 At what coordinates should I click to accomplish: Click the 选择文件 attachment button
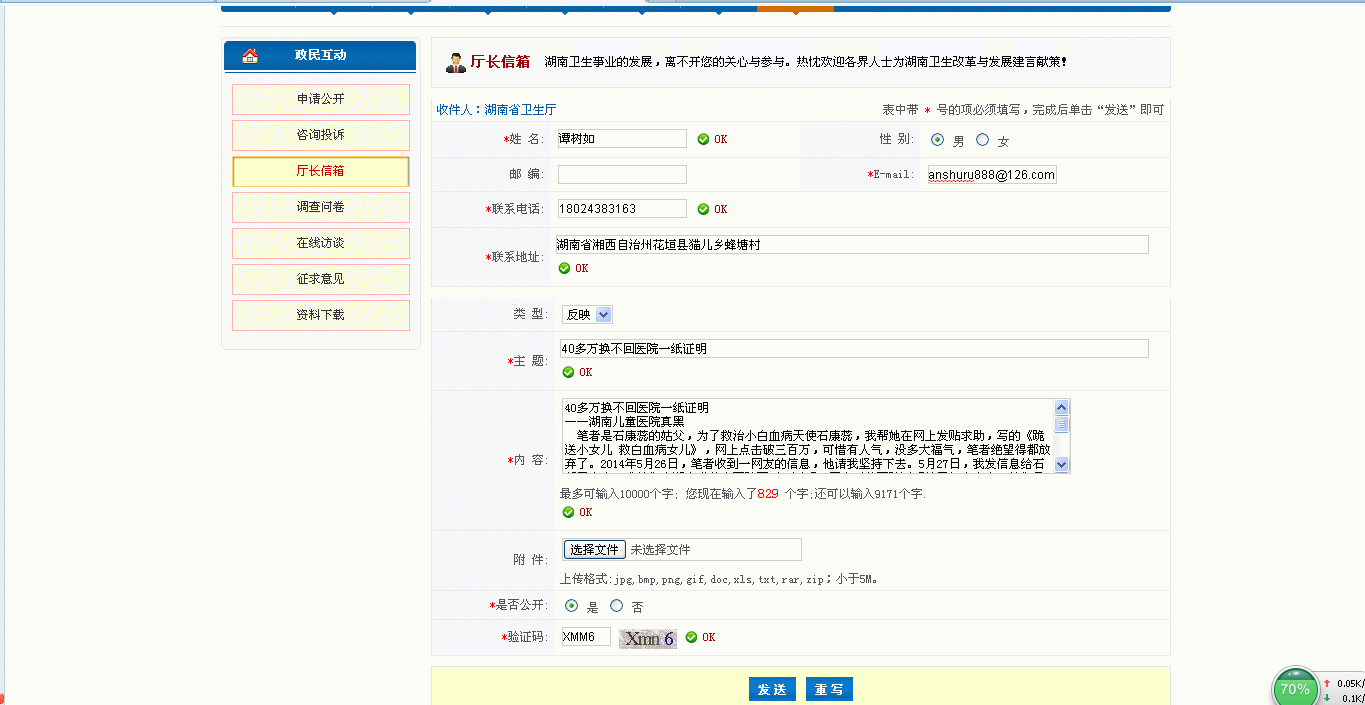click(x=595, y=550)
